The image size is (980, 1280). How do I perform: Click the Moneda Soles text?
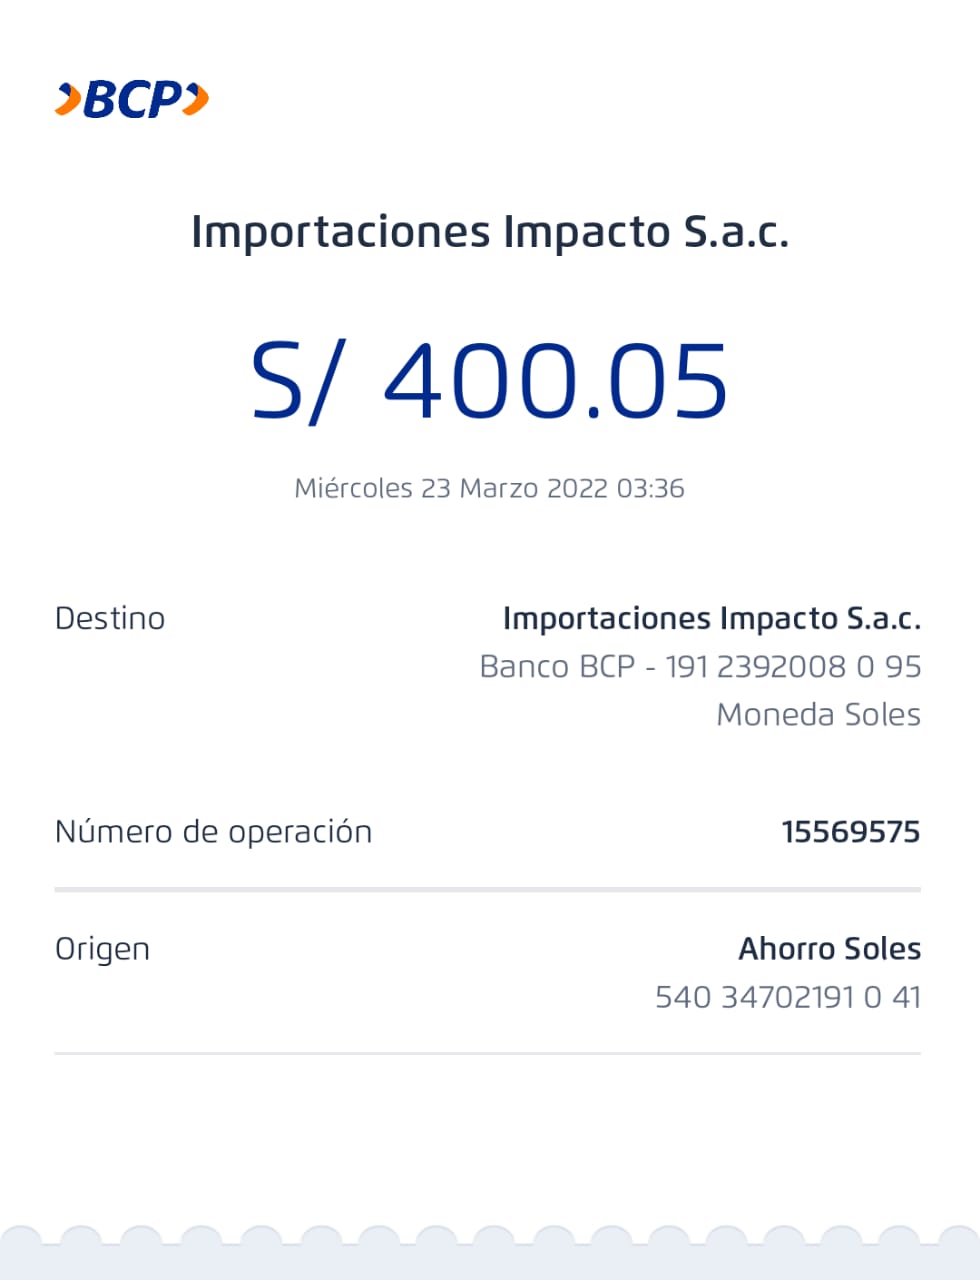(x=818, y=715)
